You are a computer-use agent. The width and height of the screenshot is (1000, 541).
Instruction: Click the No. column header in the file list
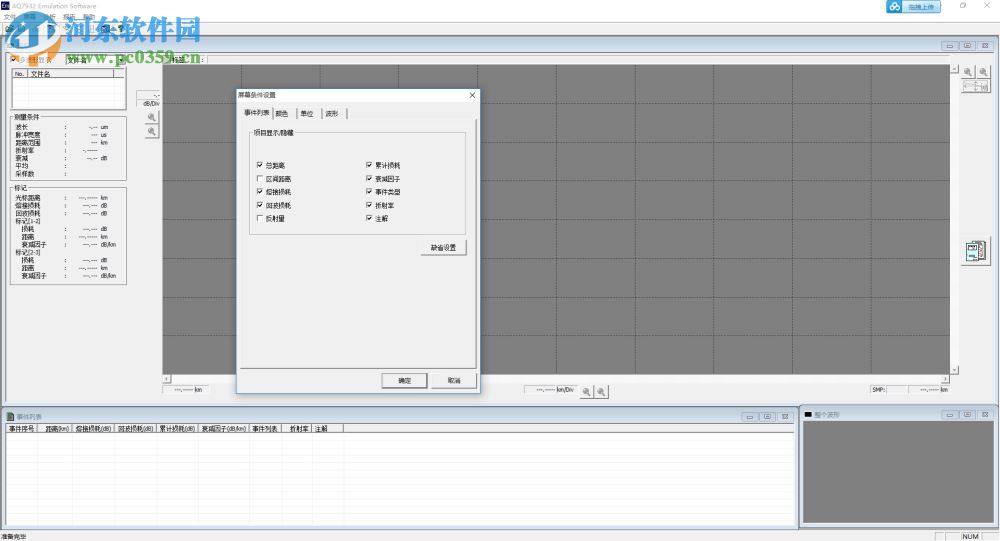pyautogui.click(x=20, y=74)
